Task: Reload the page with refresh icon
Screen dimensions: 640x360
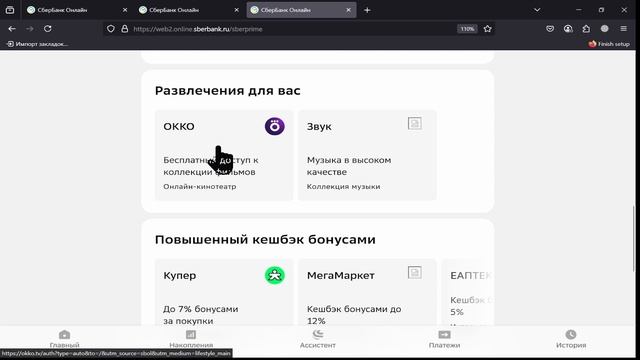Action: click(x=48, y=29)
